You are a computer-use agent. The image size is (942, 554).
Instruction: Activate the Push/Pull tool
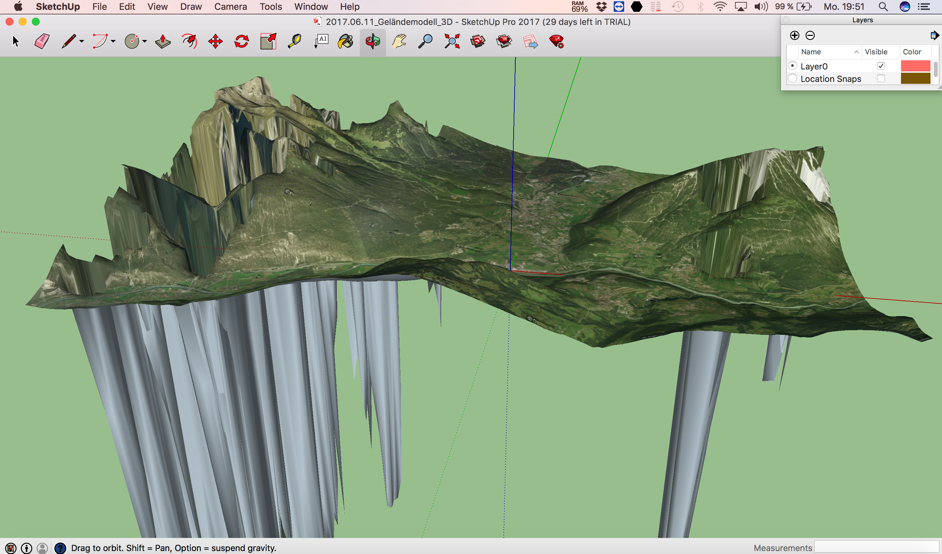tap(163, 42)
